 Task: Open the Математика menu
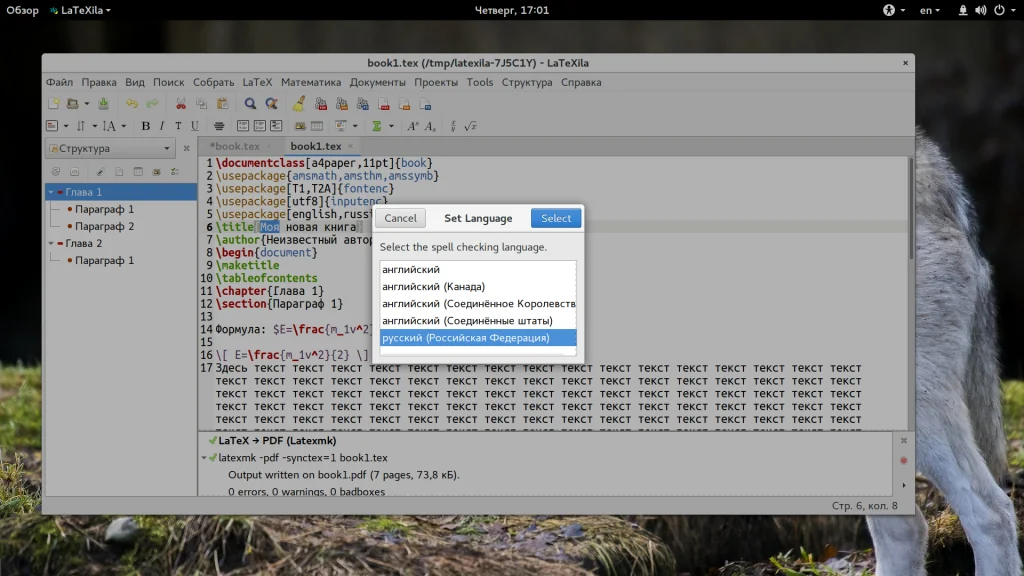pyautogui.click(x=311, y=82)
